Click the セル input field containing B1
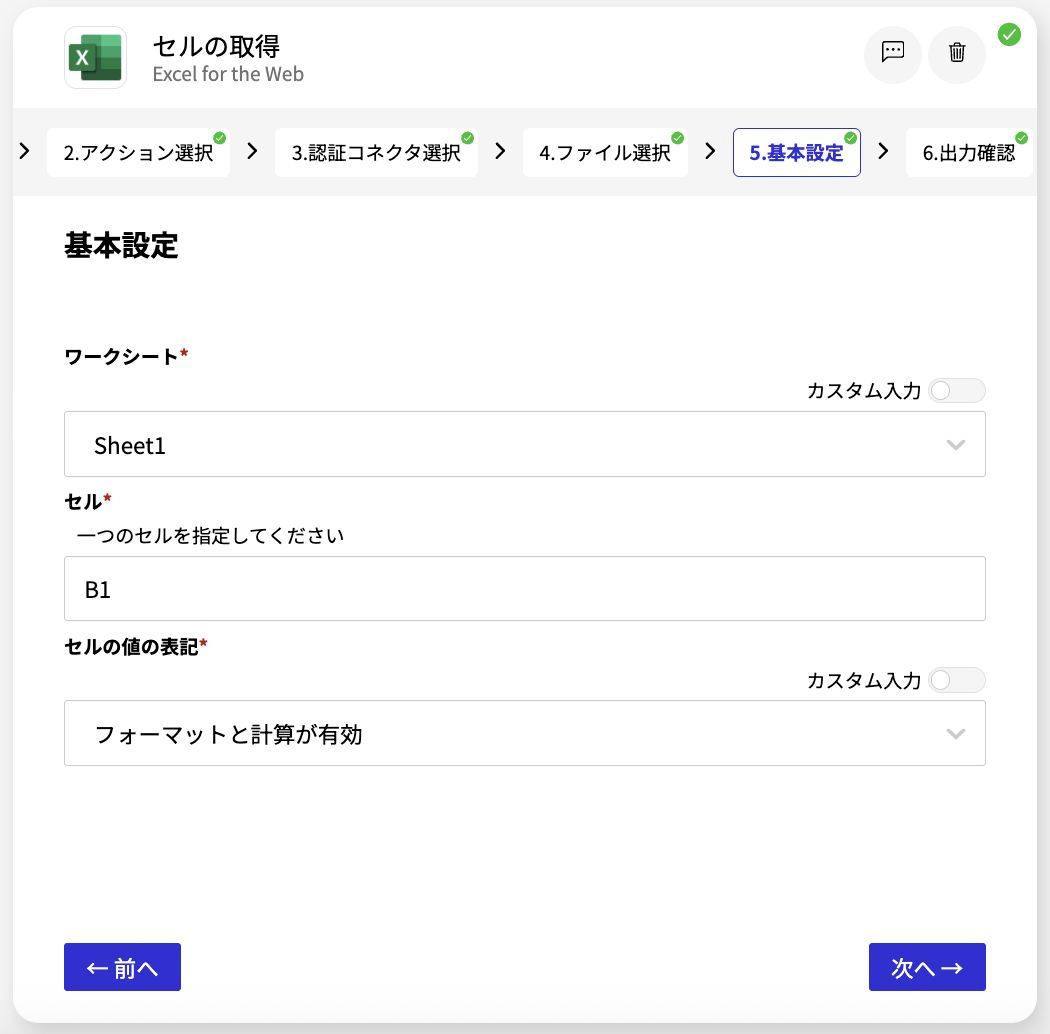The width and height of the screenshot is (1050, 1034). (524, 589)
